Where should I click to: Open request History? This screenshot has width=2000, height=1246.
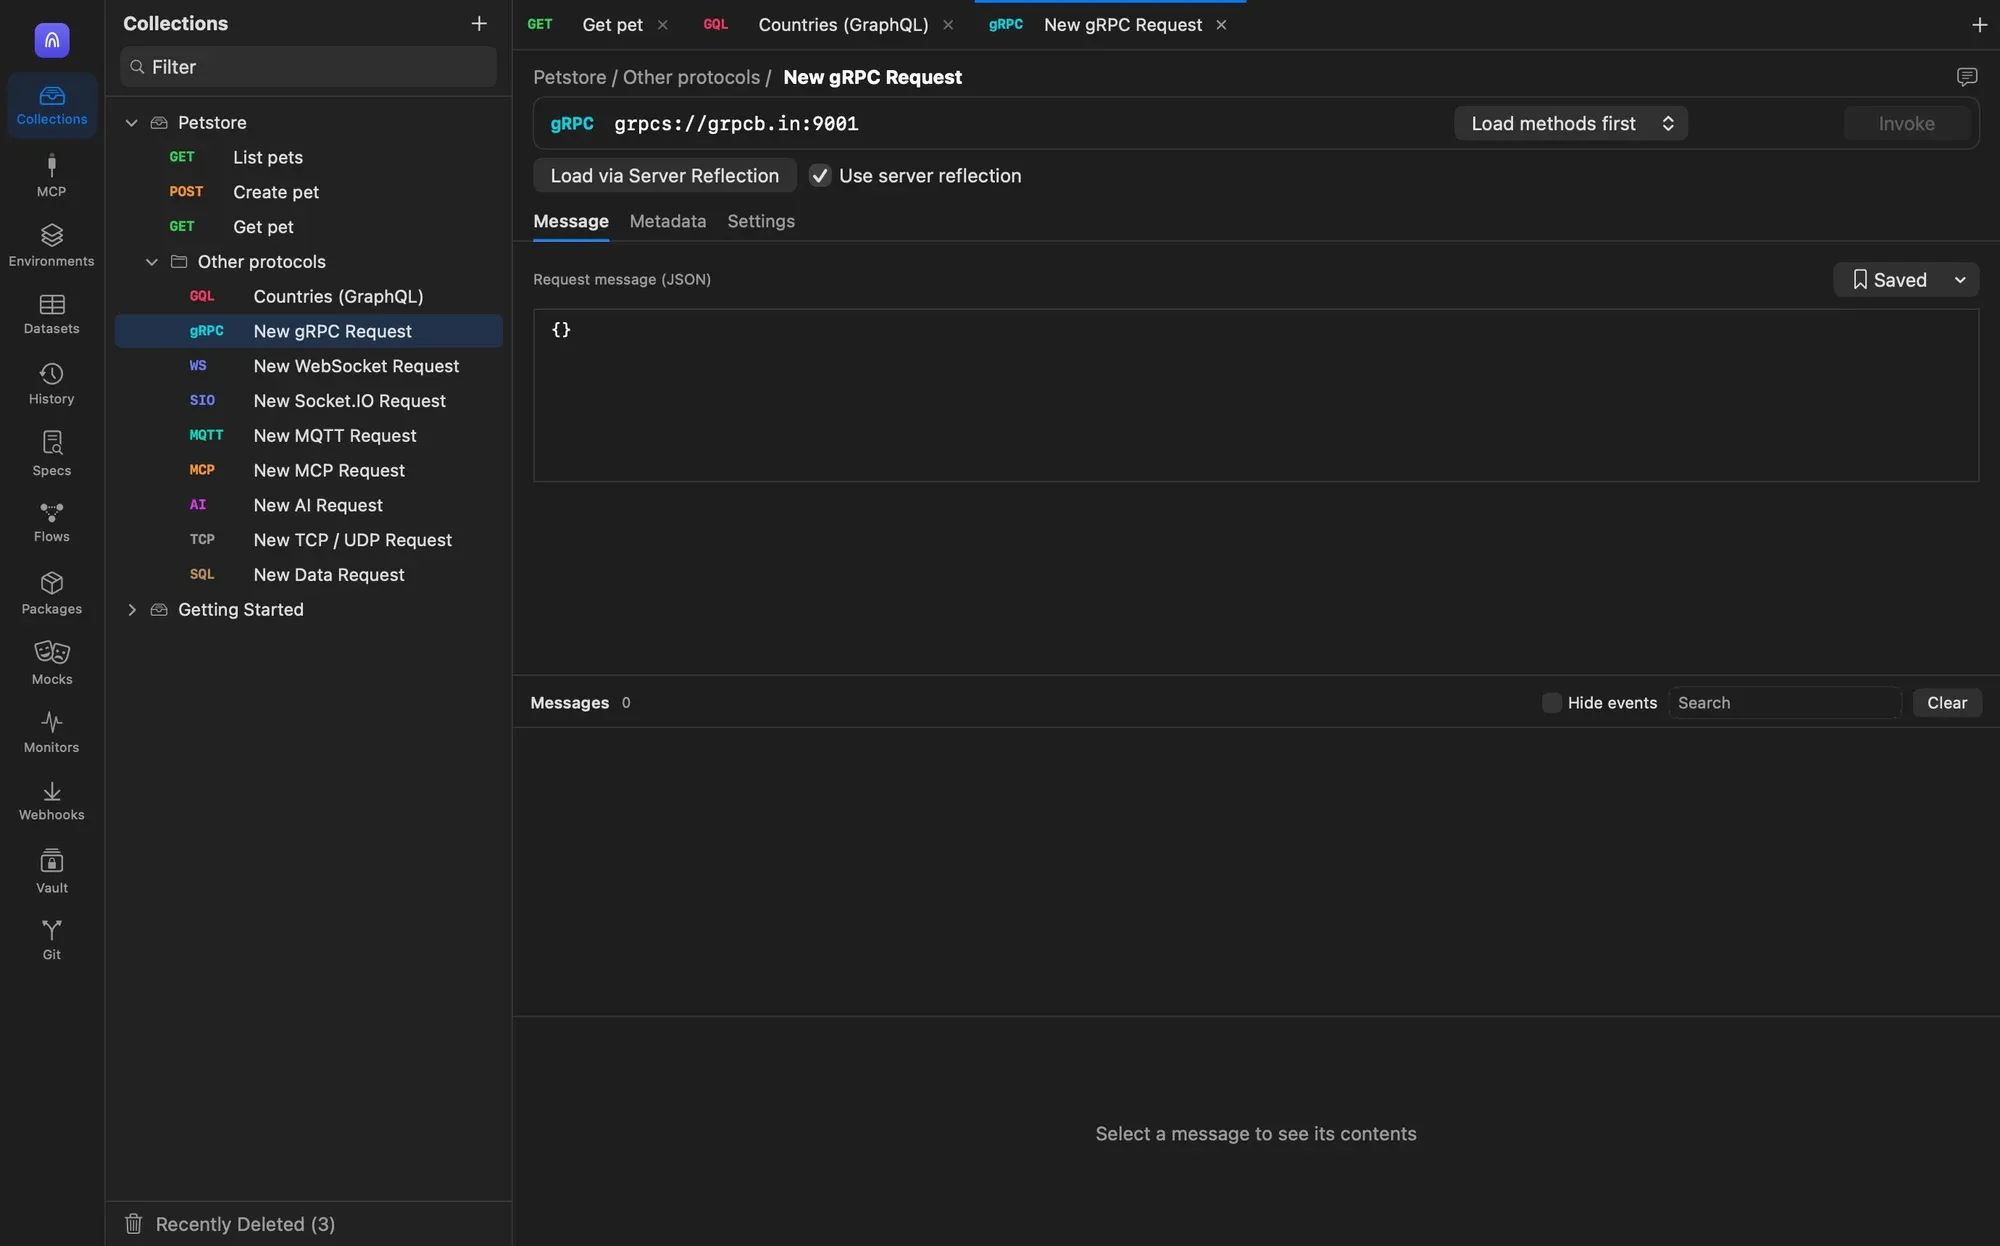coord(51,383)
